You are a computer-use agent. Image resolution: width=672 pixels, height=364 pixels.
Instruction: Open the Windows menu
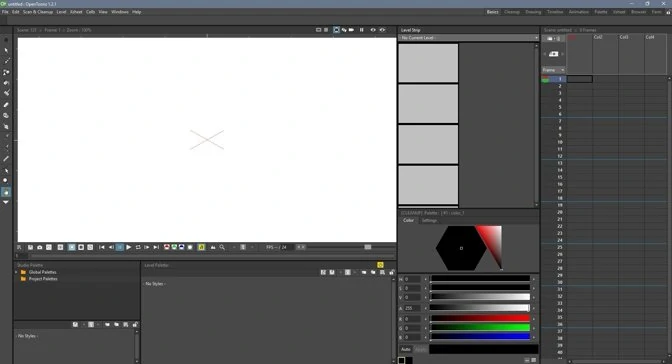click(x=120, y=12)
